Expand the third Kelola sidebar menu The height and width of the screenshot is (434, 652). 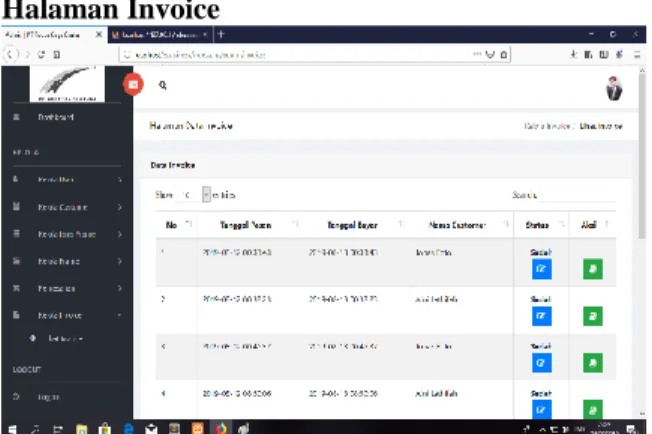67,234
